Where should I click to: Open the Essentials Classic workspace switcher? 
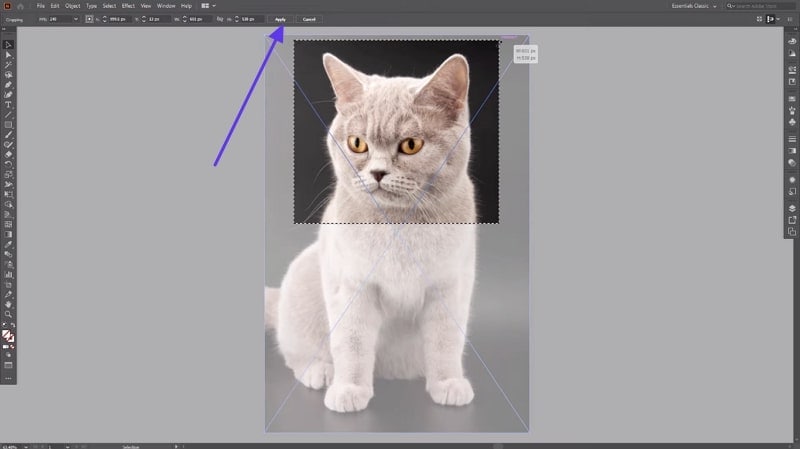(694, 6)
